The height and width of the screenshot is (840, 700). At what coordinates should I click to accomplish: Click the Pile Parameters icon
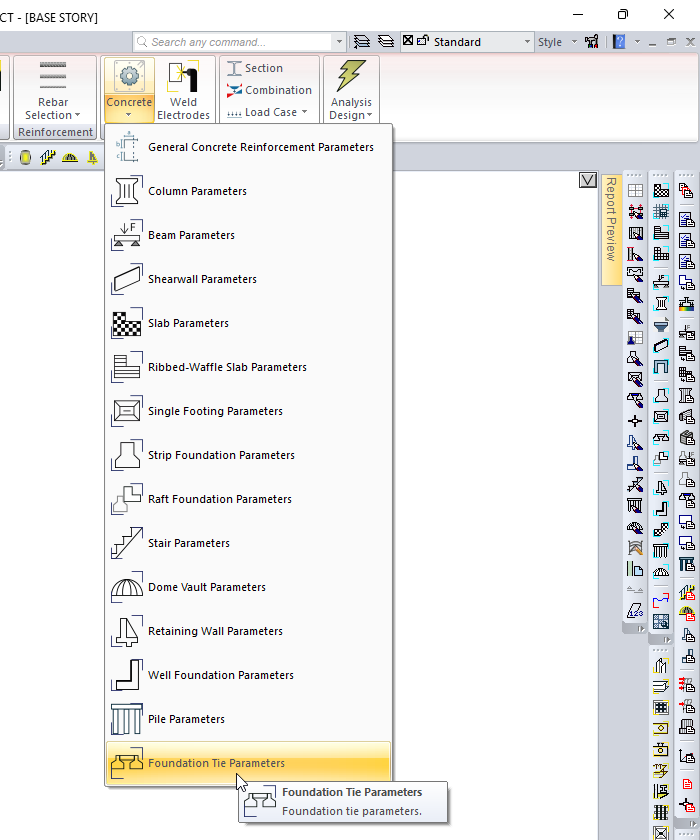pos(126,719)
